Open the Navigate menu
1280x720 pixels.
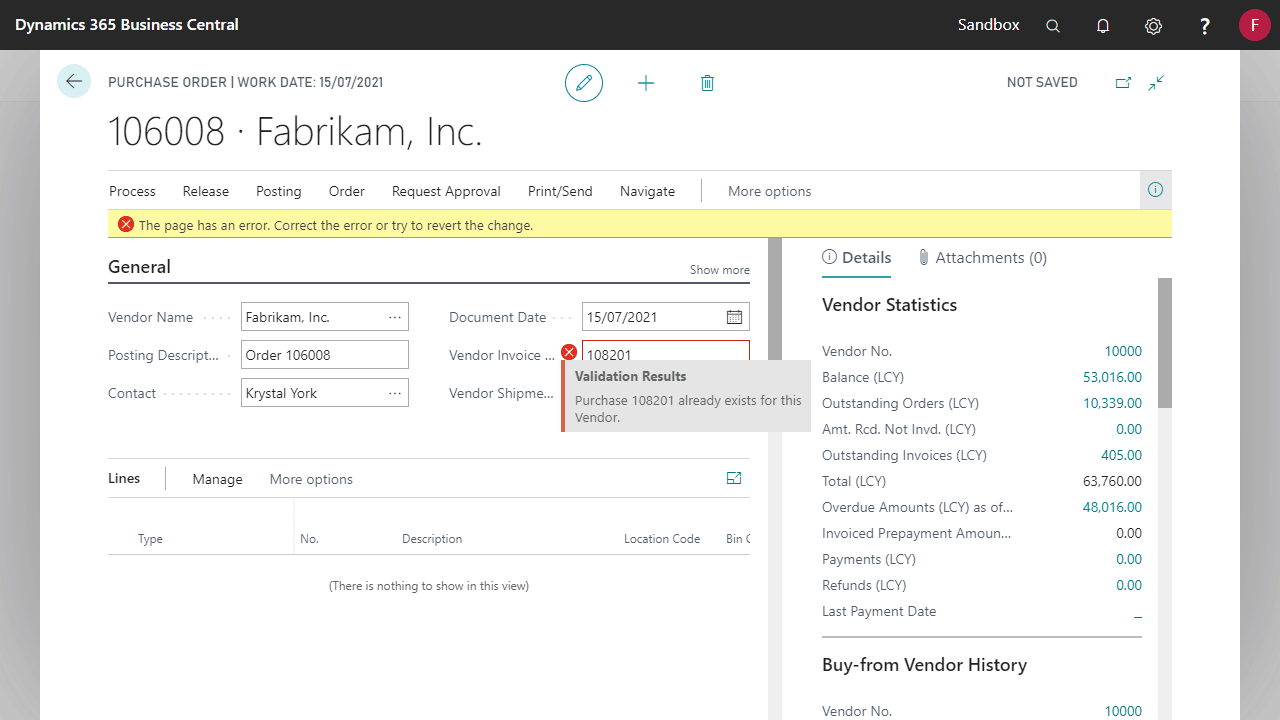coord(647,191)
